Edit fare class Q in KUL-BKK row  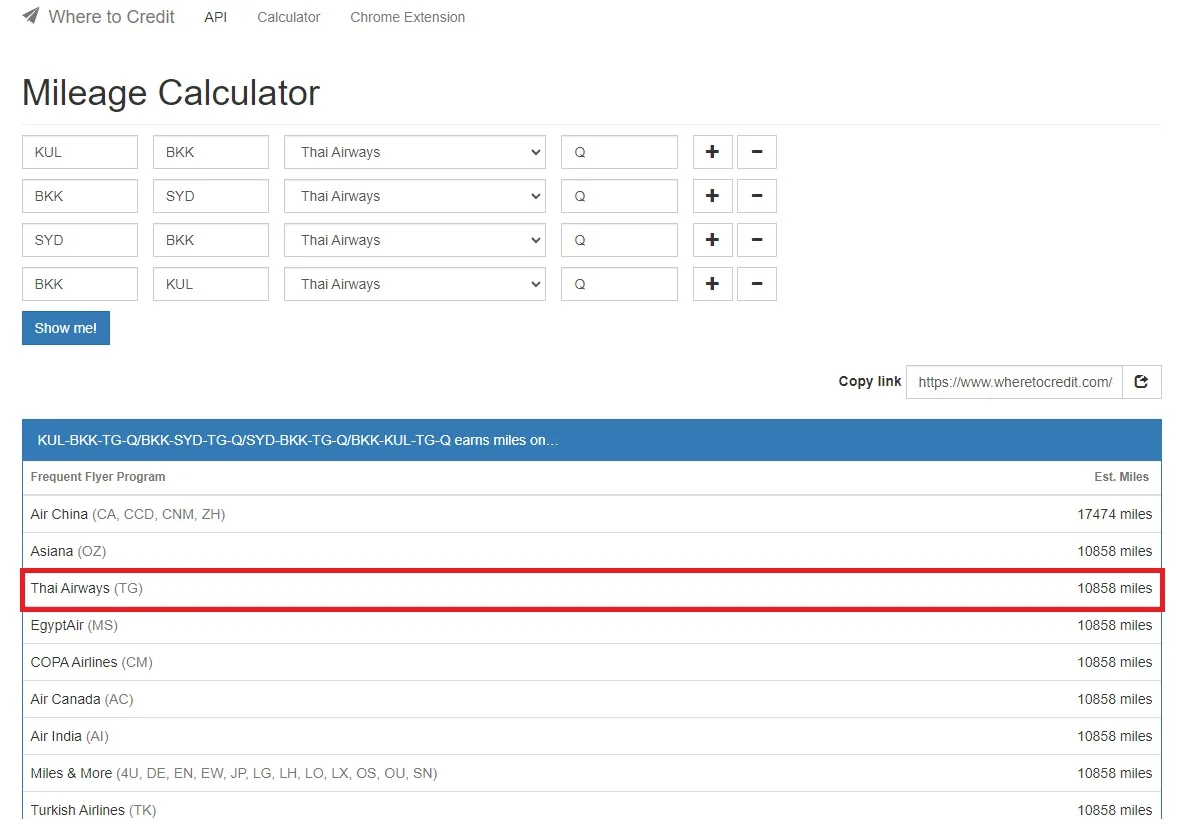[x=619, y=152]
